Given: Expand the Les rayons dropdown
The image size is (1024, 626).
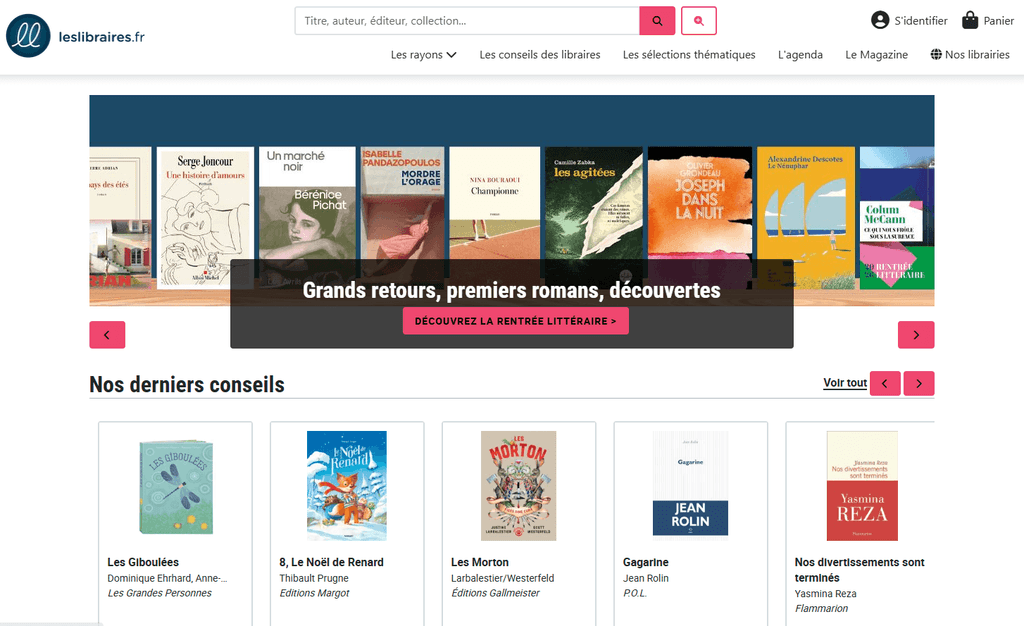Looking at the screenshot, I should [423, 55].
